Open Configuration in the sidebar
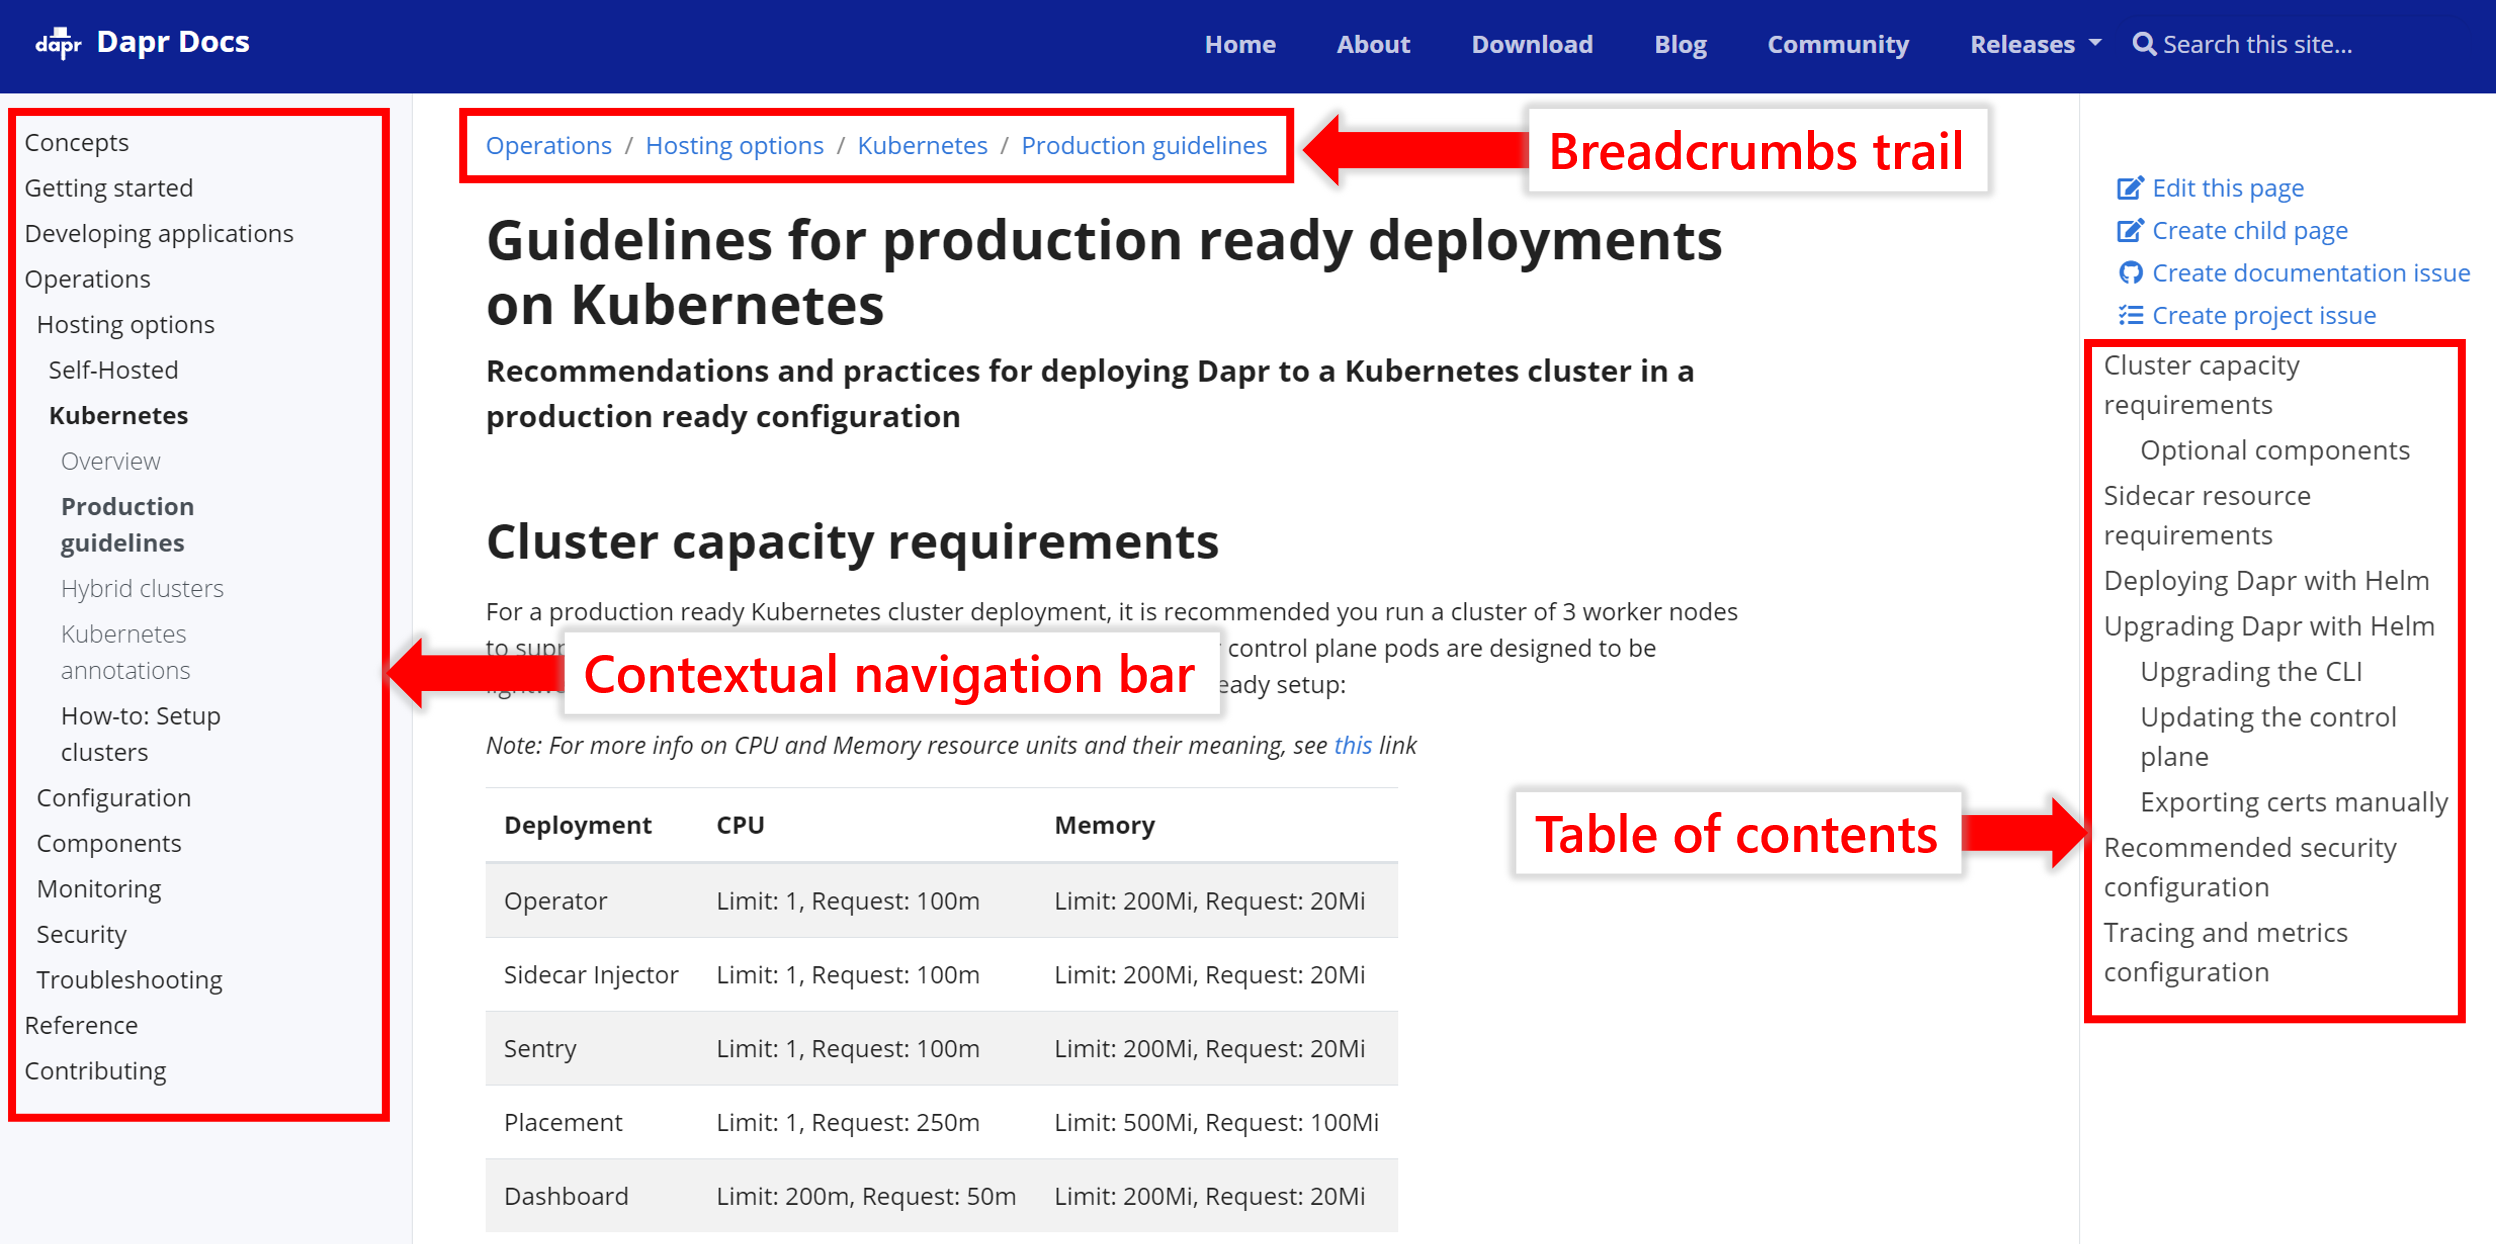The height and width of the screenshot is (1244, 2496). pyautogui.click(x=113, y=798)
